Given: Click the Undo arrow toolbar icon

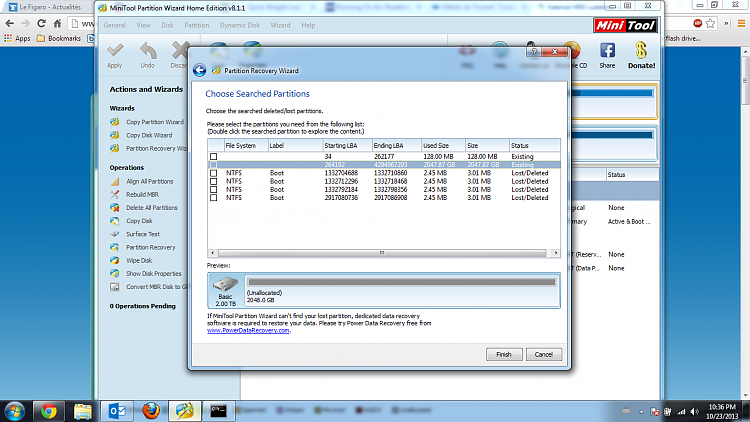Looking at the screenshot, I should click(148, 50).
